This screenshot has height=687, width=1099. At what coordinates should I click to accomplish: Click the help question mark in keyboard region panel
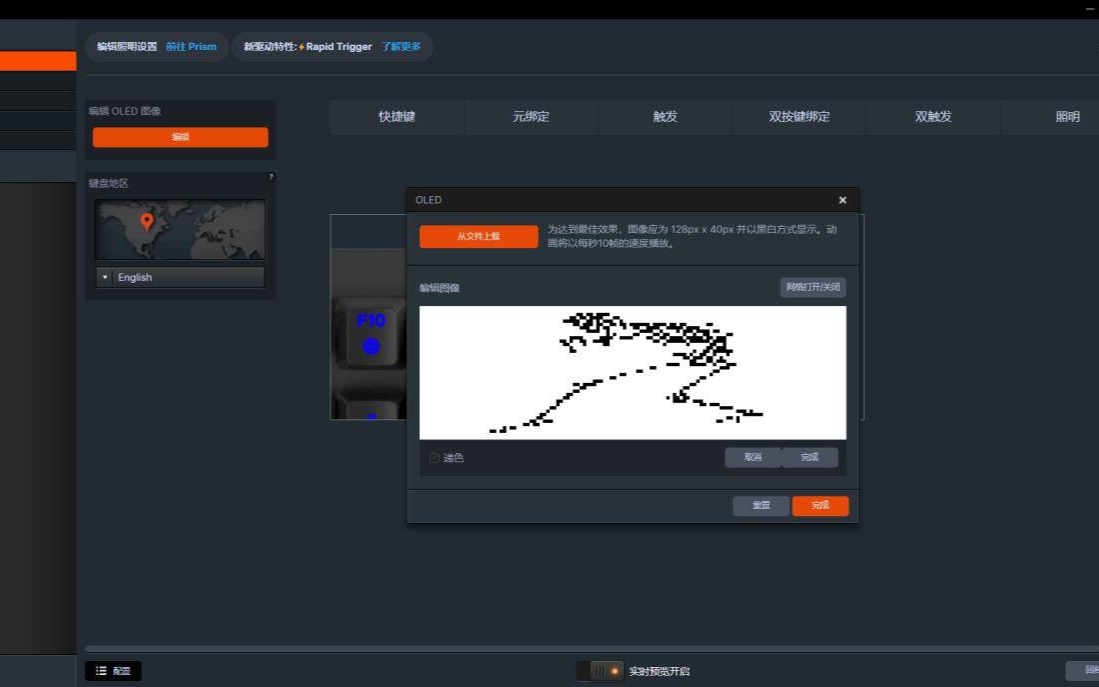(x=270, y=177)
